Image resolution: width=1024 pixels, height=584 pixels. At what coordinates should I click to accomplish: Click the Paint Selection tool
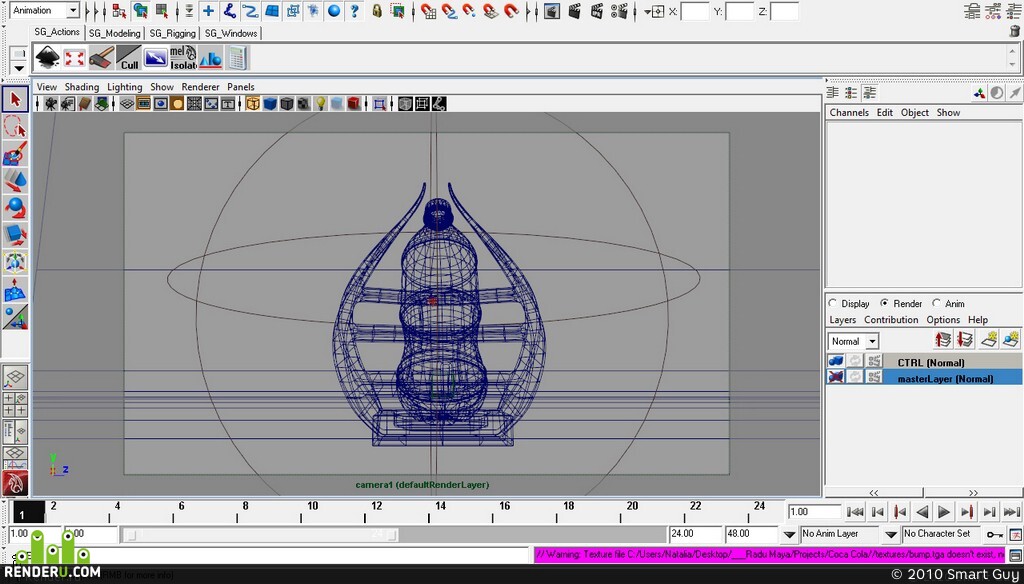coord(16,154)
